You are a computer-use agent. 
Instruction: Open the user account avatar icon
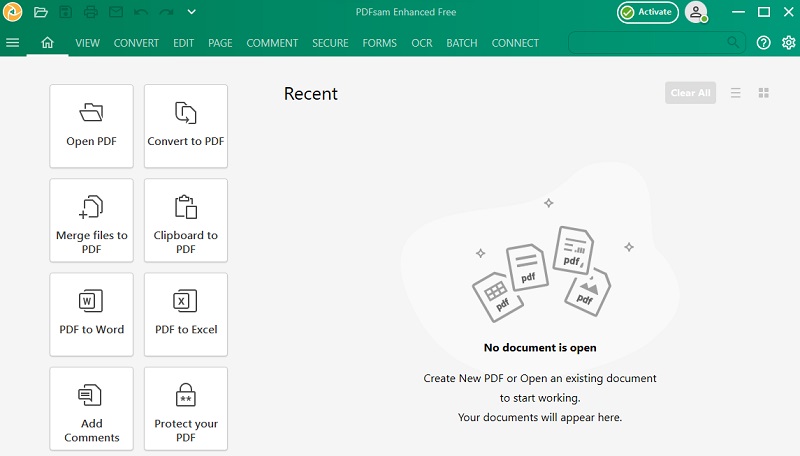(696, 12)
